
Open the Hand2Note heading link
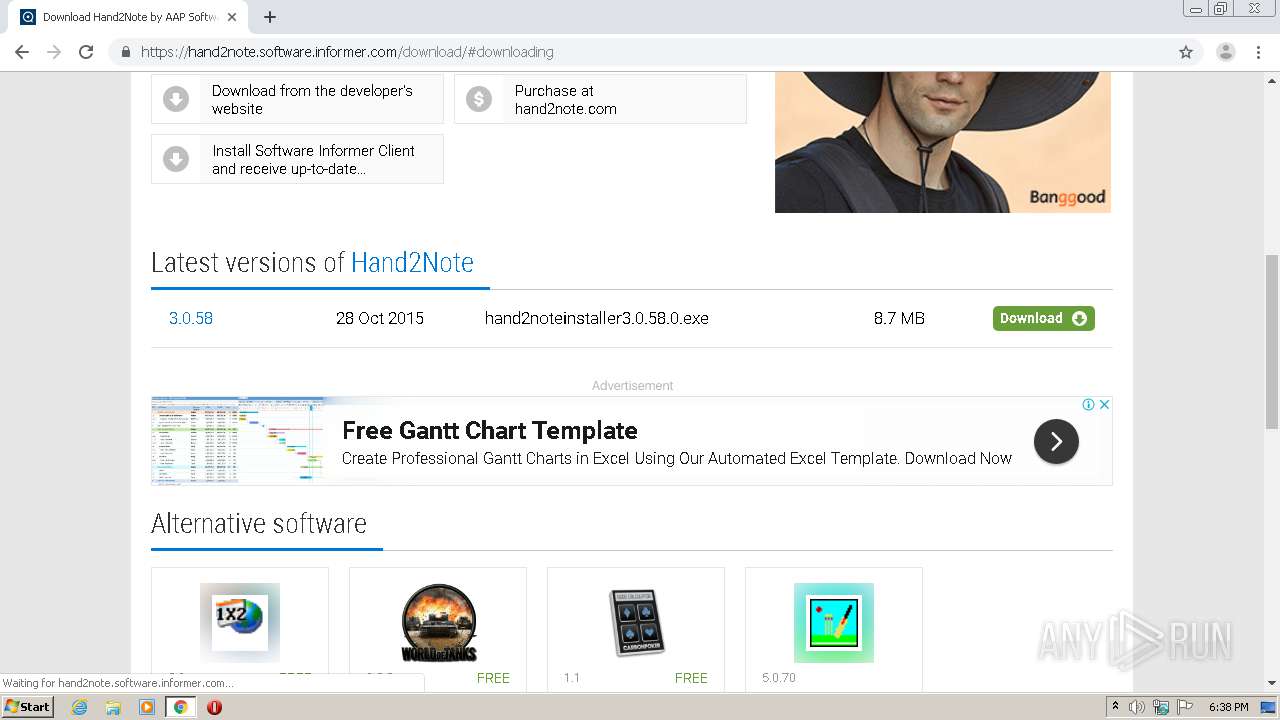coord(412,263)
